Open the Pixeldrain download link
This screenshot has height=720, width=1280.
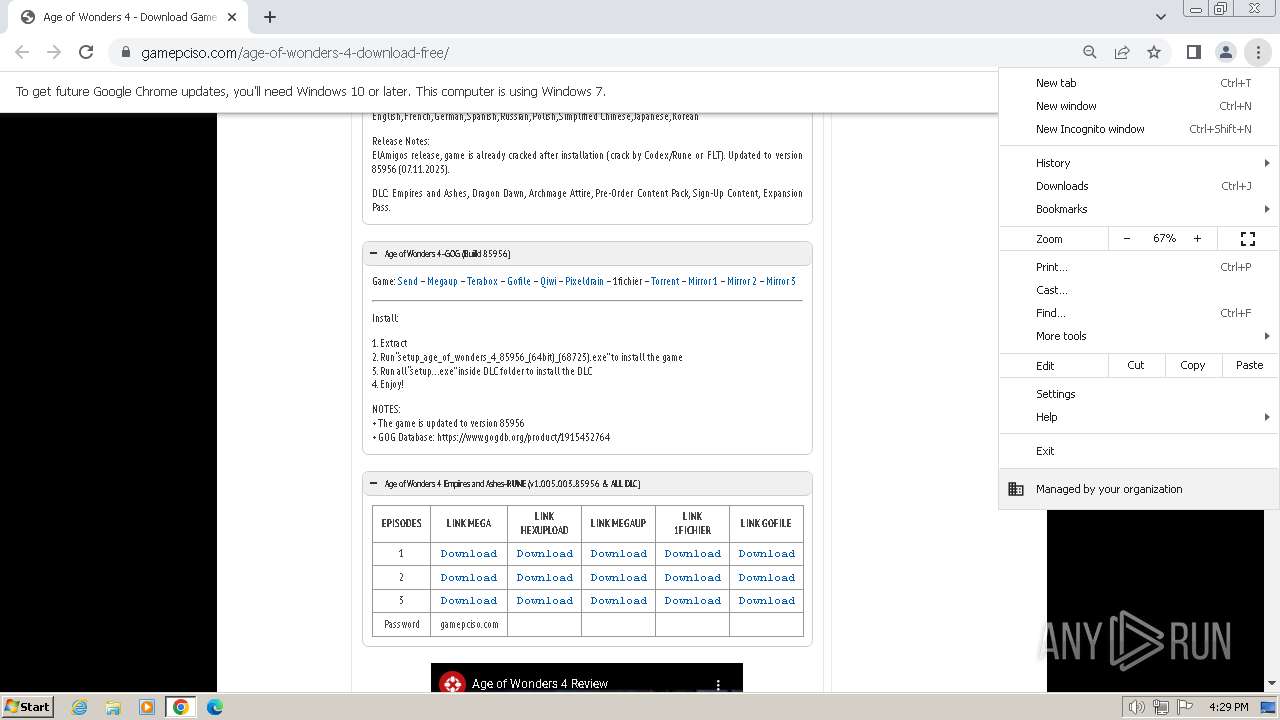[x=585, y=281]
